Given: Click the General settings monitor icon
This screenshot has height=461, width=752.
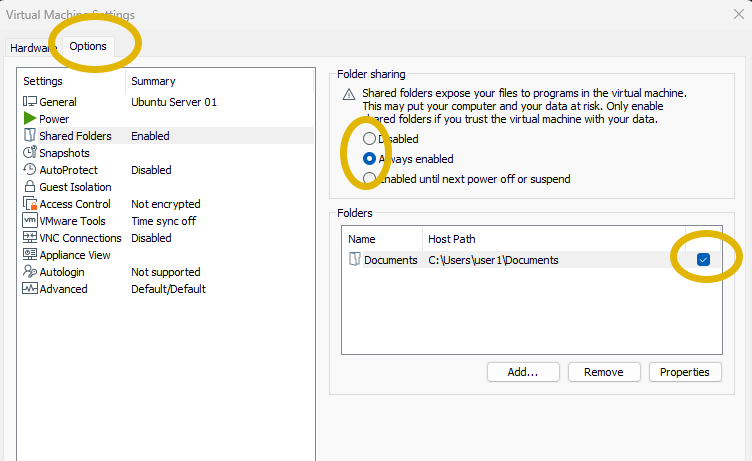Looking at the screenshot, I should click(x=30, y=101).
